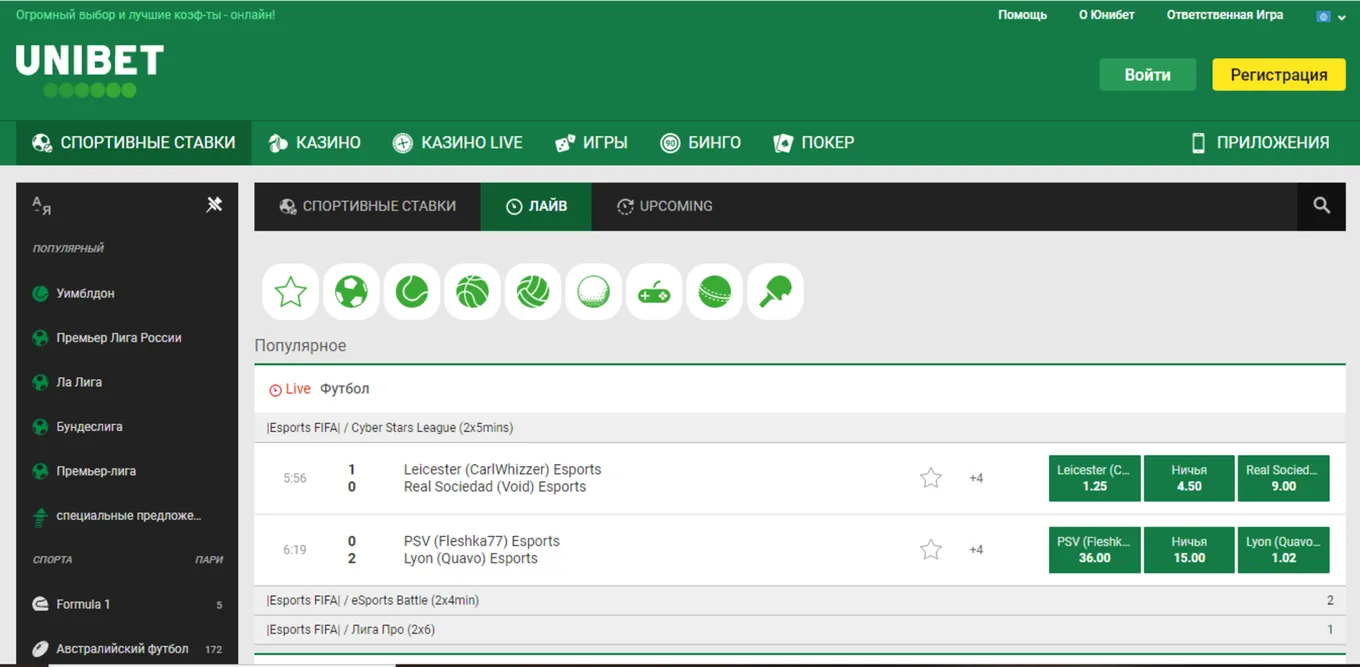
Task: Open Приложения mobile apps link
Action: click(x=1260, y=143)
